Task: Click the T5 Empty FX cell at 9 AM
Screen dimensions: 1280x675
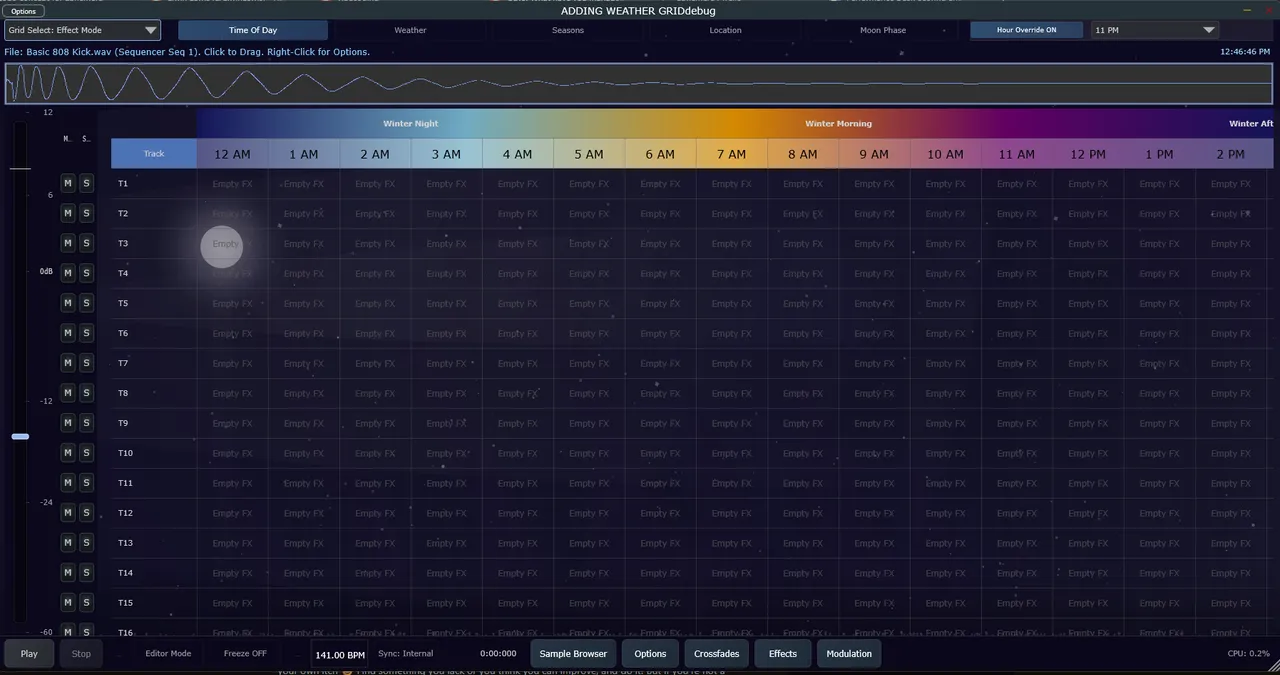Action: click(874, 304)
